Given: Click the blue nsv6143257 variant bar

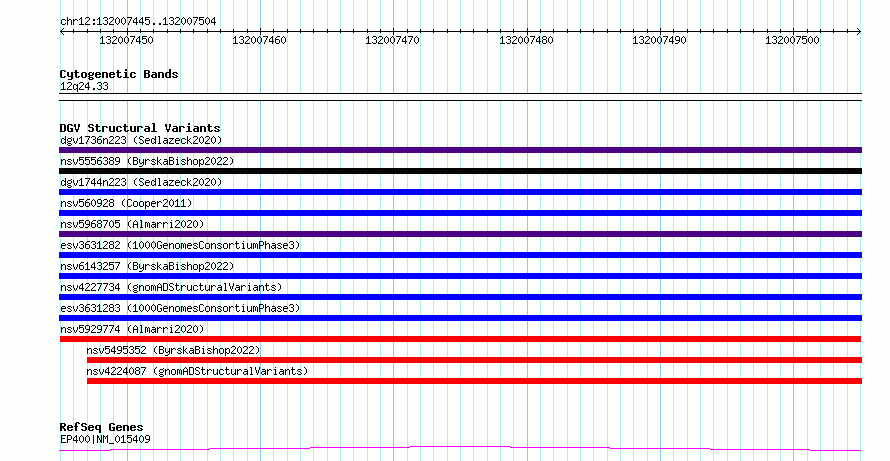Looking at the screenshot, I should pyautogui.click(x=460, y=276).
